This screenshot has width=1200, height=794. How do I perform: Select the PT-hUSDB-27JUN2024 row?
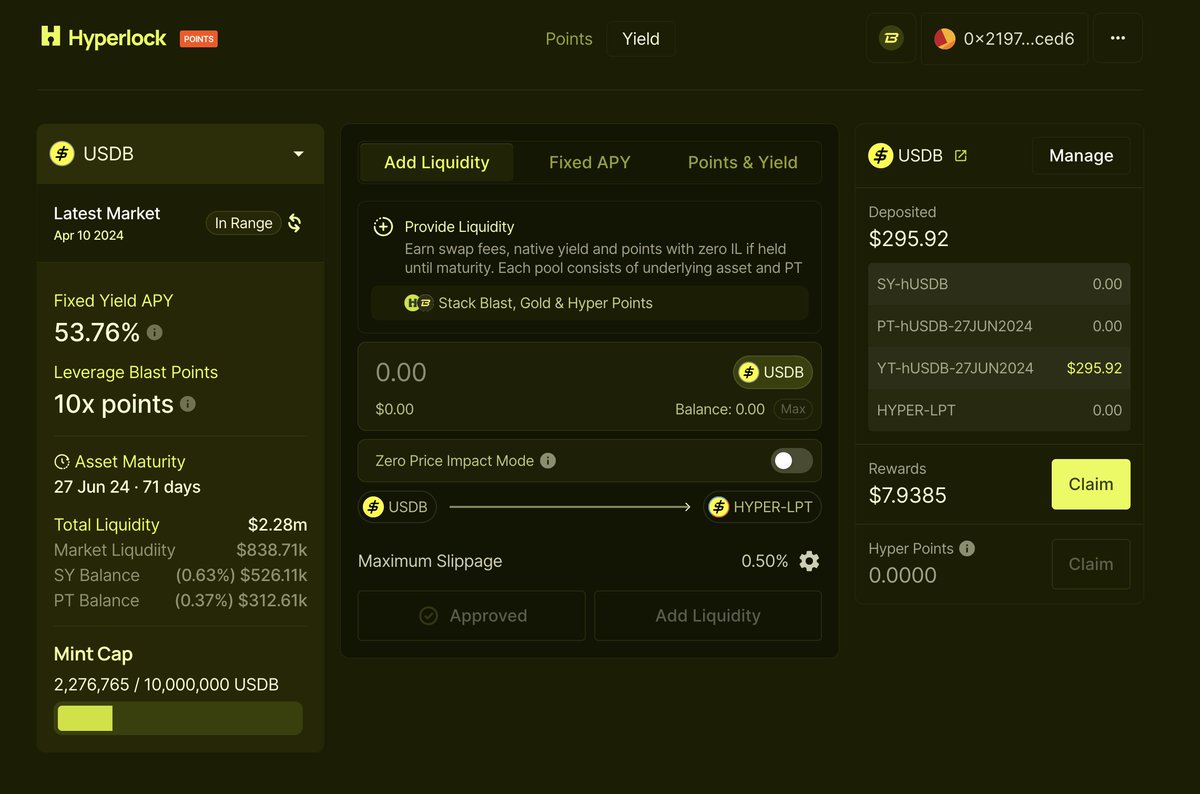click(999, 326)
